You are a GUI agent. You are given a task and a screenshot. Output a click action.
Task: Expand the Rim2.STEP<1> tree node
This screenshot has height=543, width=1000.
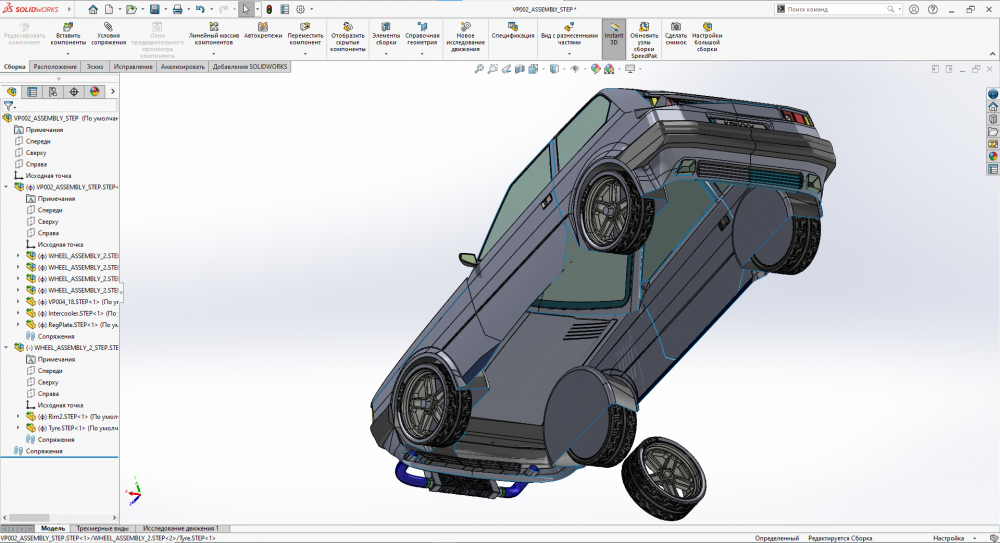click(x=18, y=417)
